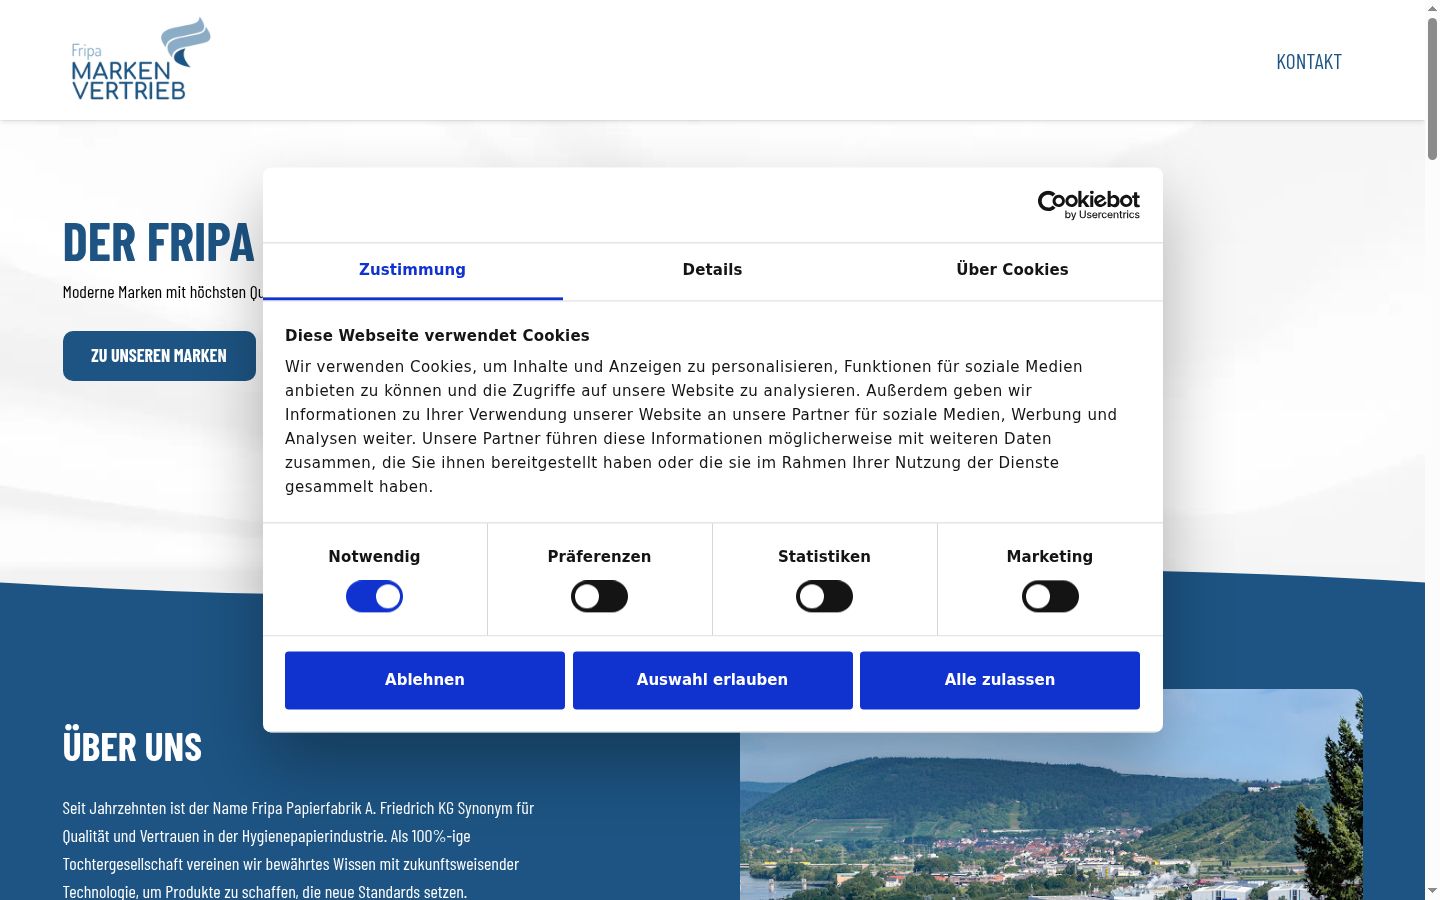Click the 'Diese Webseite verwendet Cookies' heading
The height and width of the screenshot is (900, 1440).
pyautogui.click(x=437, y=336)
